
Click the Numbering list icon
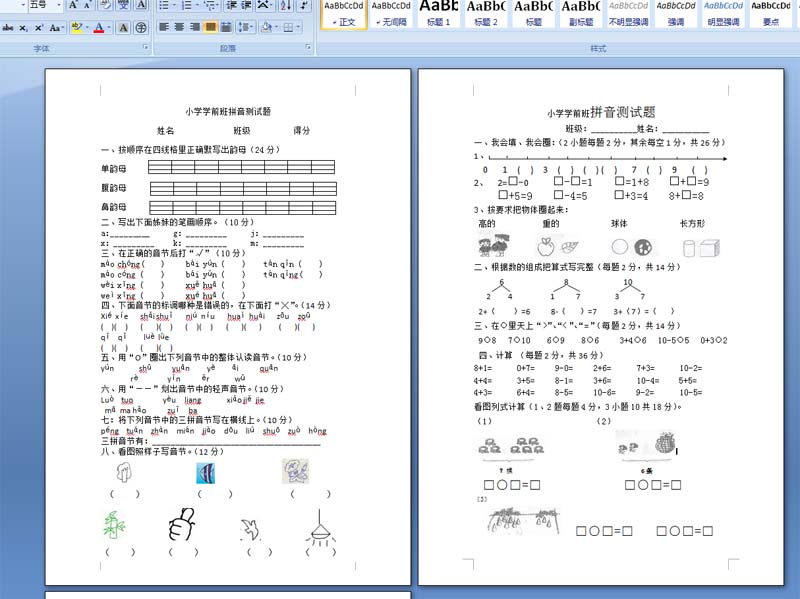[187, 5]
